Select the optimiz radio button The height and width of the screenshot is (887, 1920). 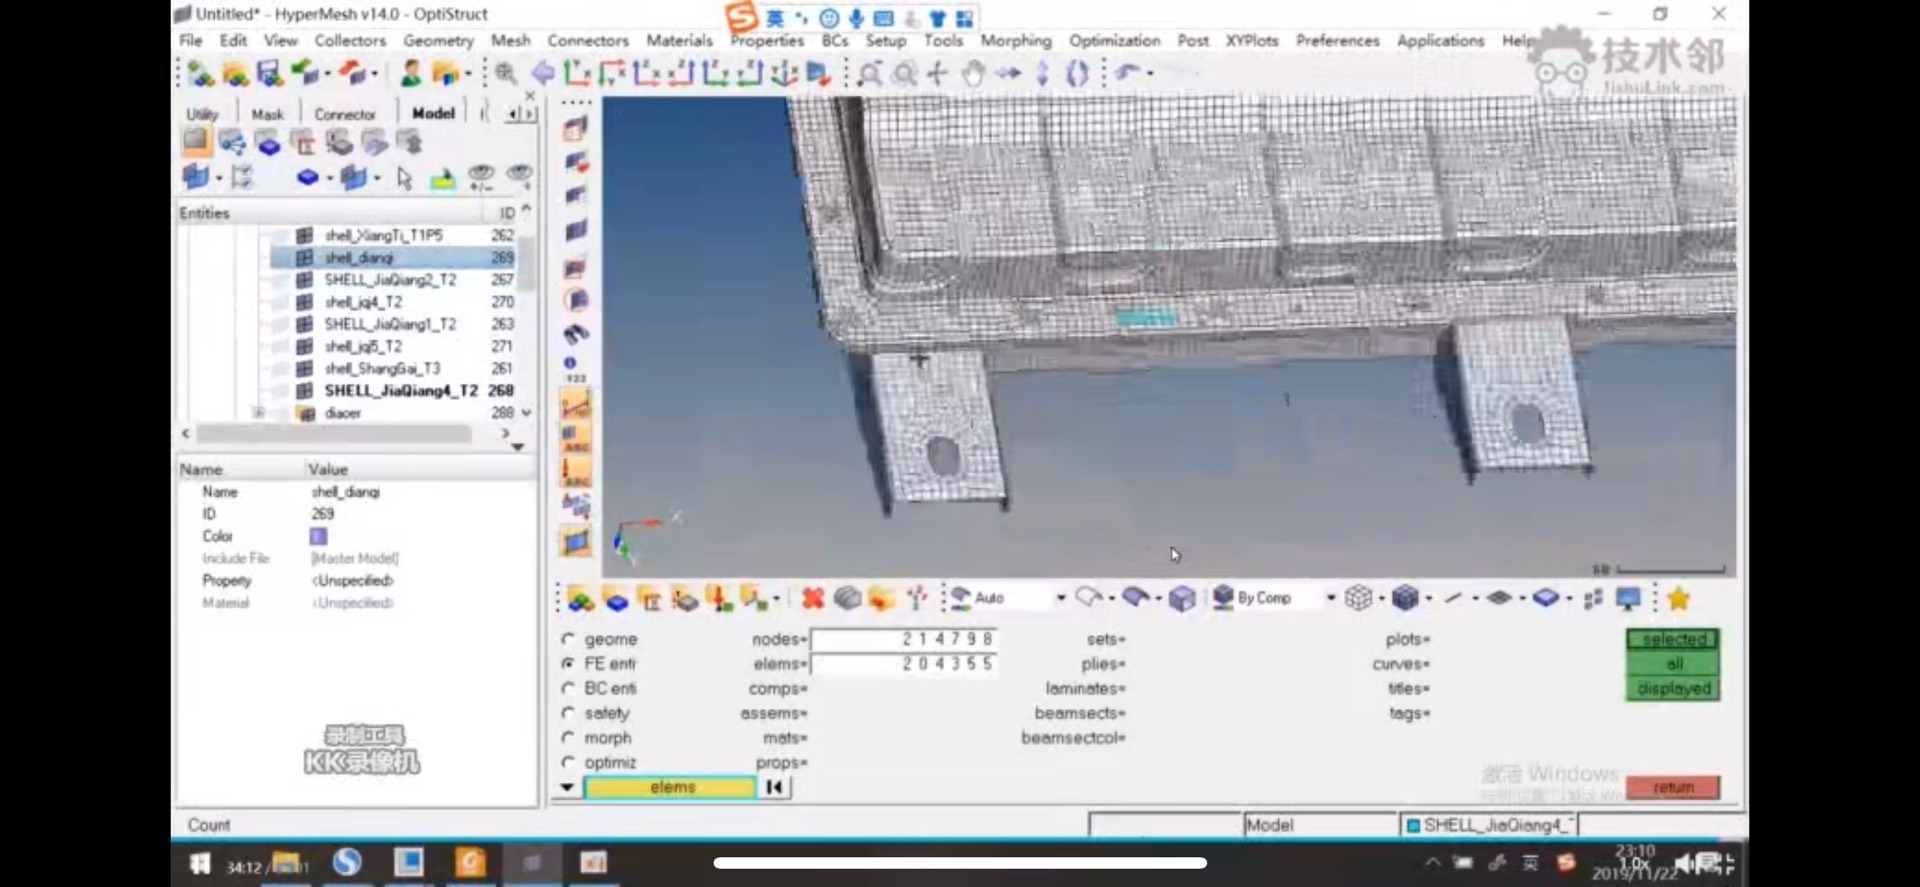(568, 762)
